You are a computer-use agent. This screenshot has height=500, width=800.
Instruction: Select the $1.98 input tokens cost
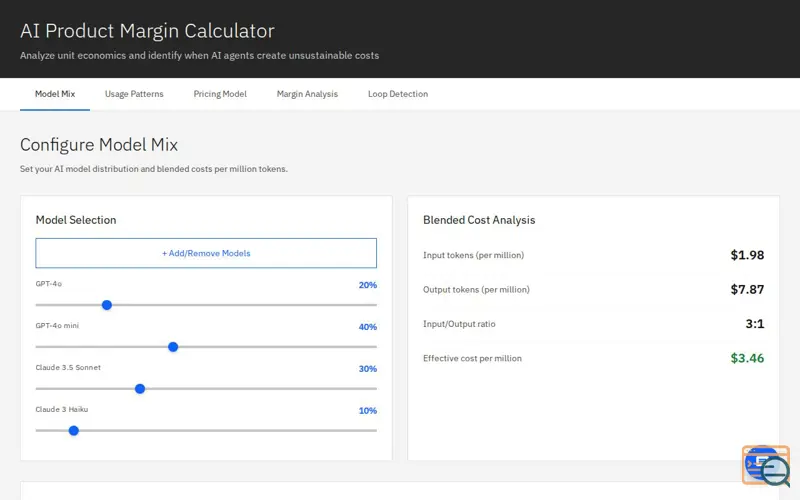click(747, 255)
